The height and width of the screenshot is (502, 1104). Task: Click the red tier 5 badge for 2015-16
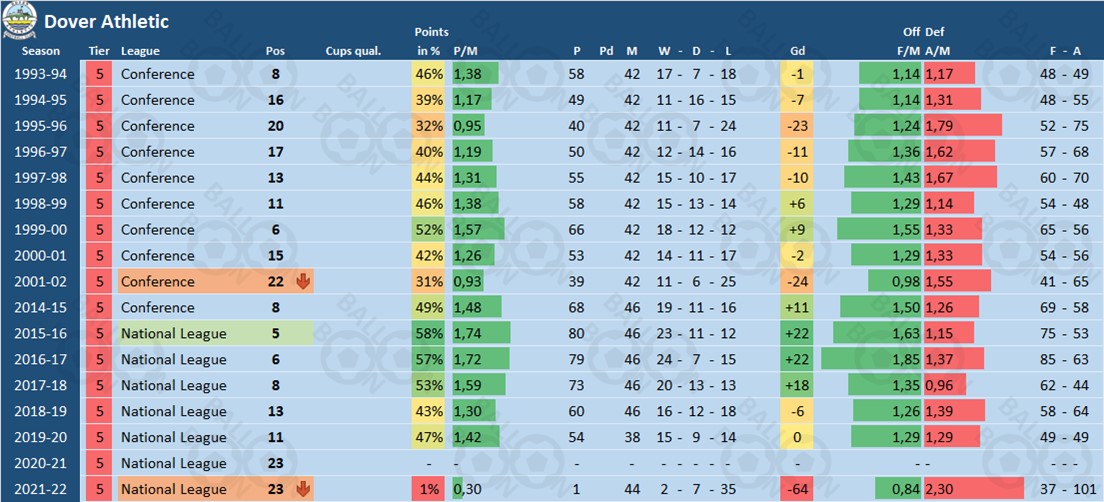tap(99, 334)
